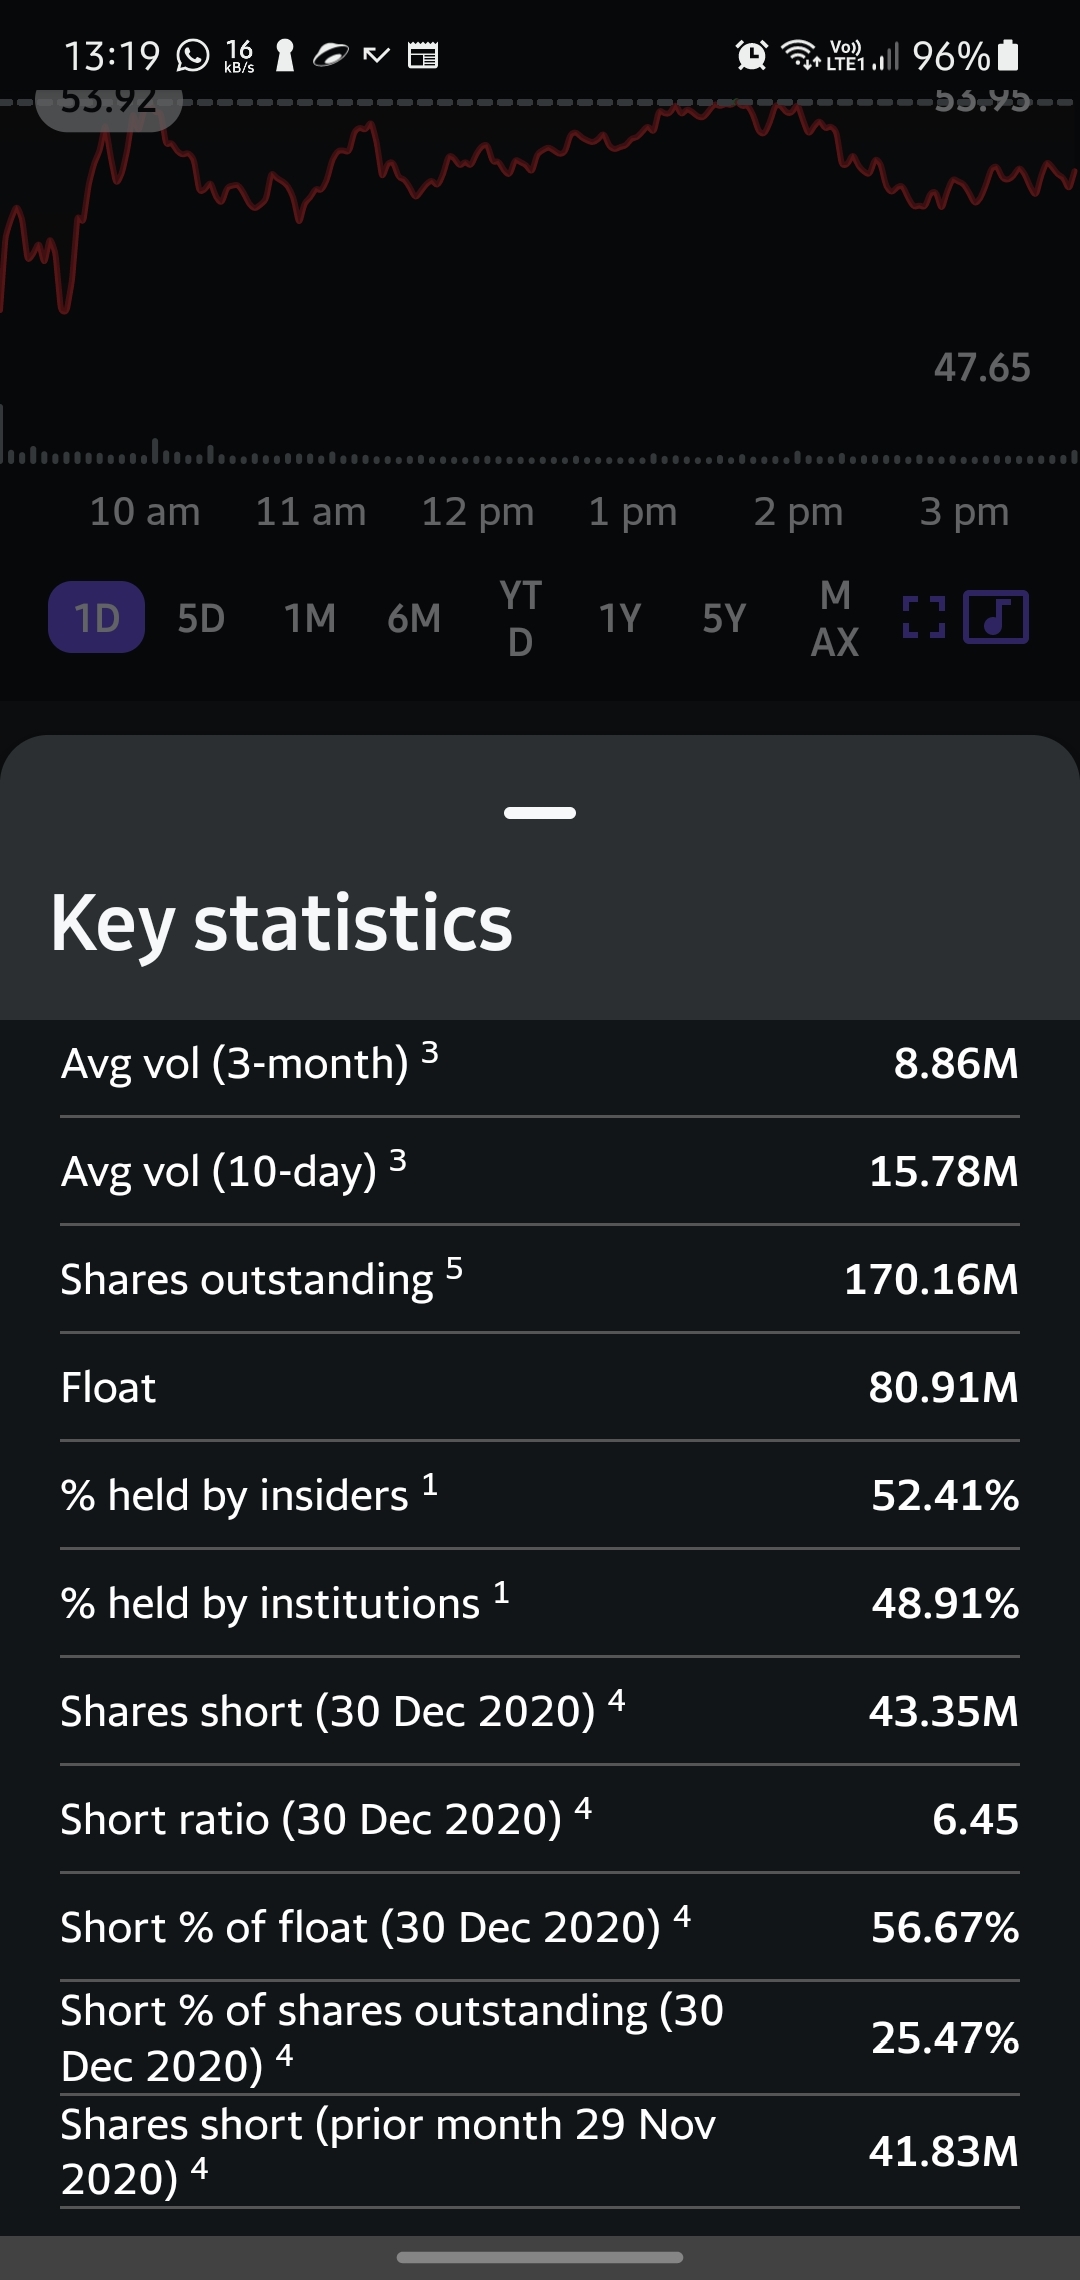
Task: Toggle the audio chart music-note icon
Action: click(995, 617)
